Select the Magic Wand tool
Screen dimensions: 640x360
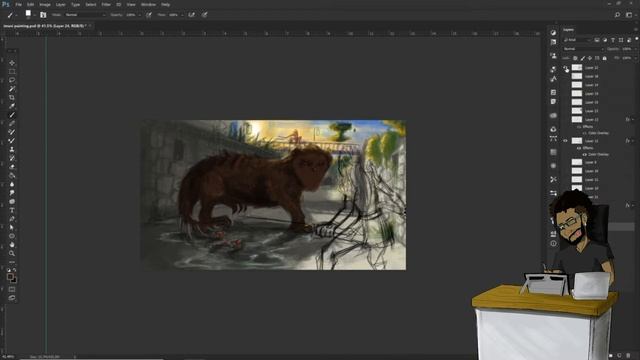(x=12, y=89)
